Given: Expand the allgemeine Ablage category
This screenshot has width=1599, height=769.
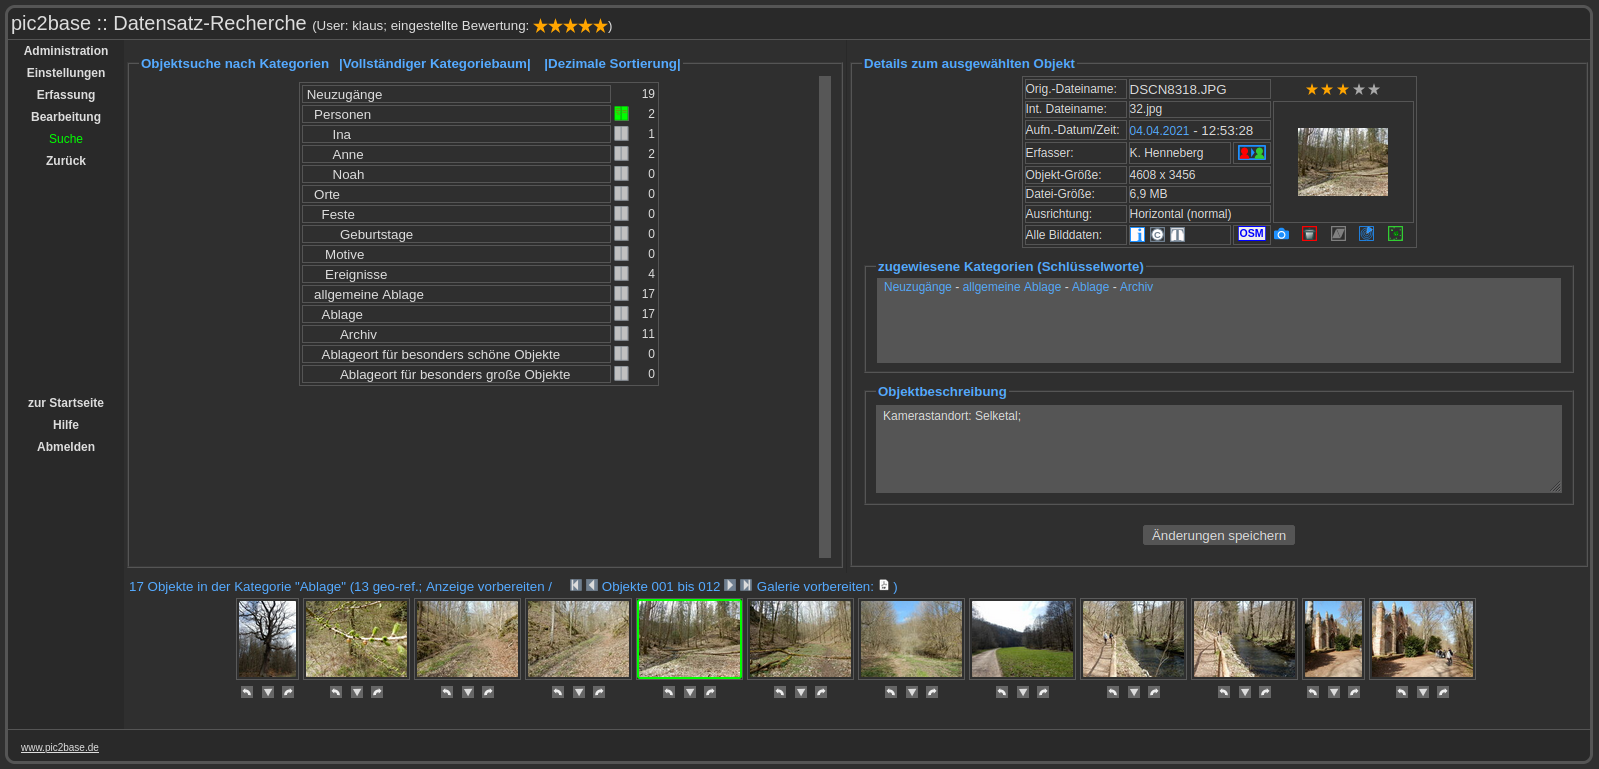Looking at the screenshot, I should (368, 294).
